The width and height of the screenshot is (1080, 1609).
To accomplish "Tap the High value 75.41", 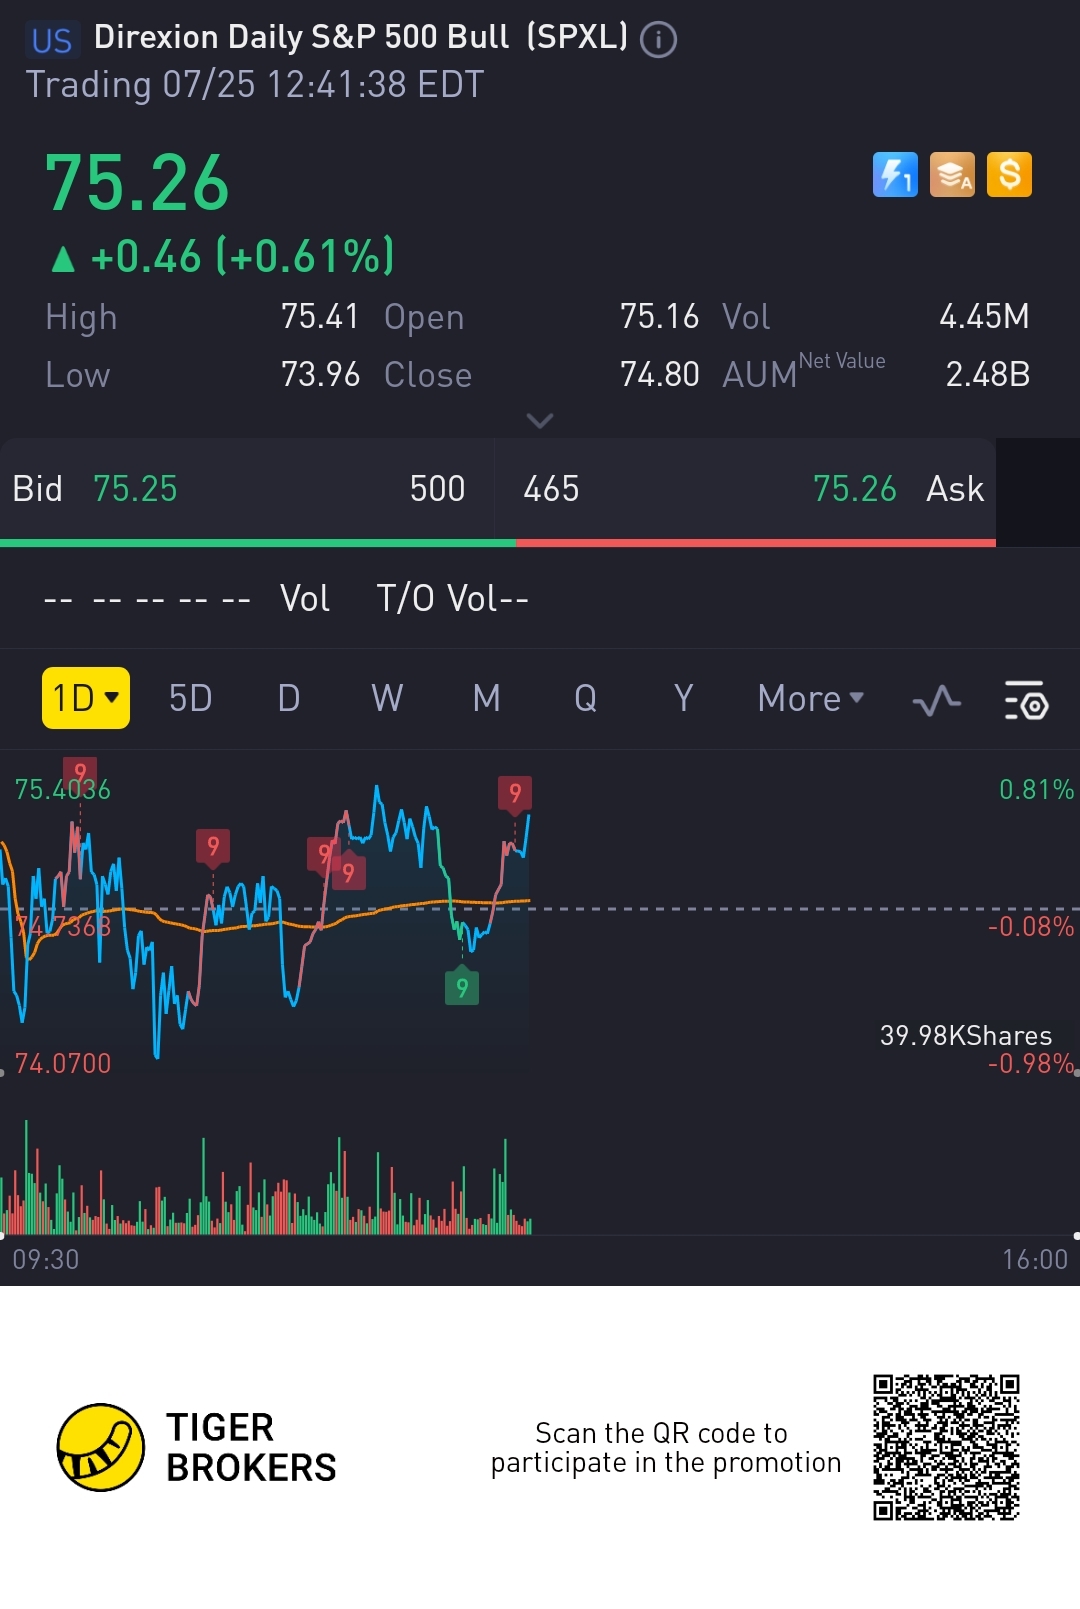I will (x=320, y=317).
